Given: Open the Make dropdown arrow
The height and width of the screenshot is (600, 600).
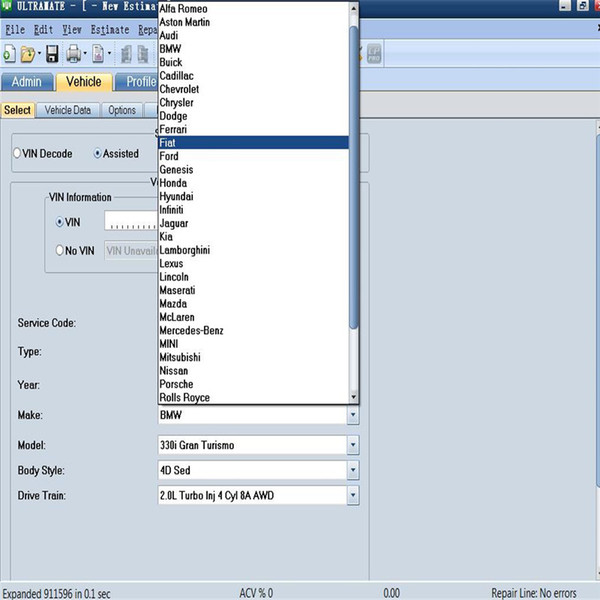Looking at the screenshot, I should point(353,415).
